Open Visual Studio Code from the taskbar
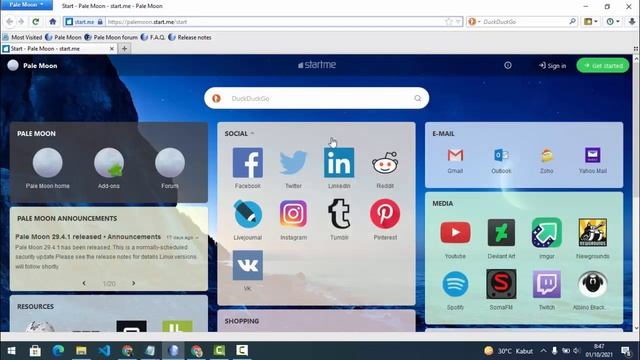The image size is (640, 360). (x=104, y=351)
